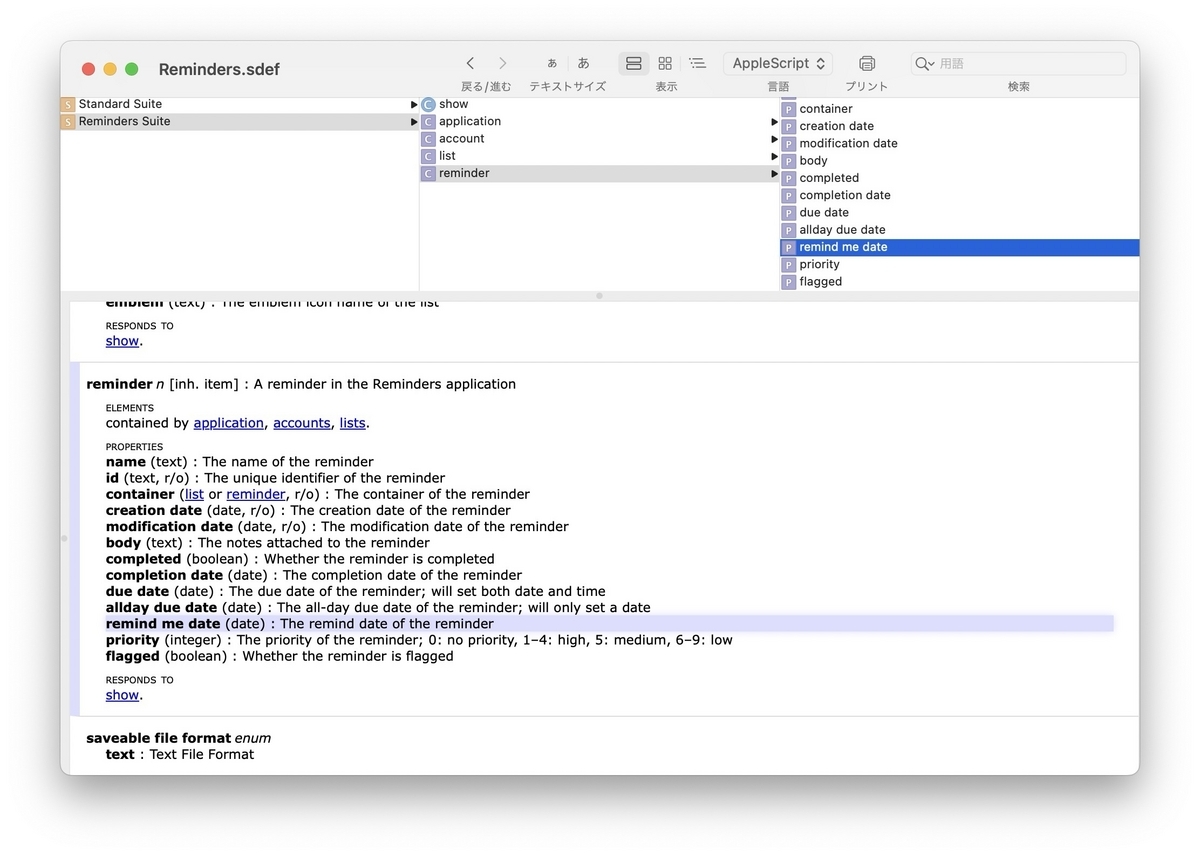Click the P icon beside due date
1200x855 pixels.
click(x=789, y=213)
